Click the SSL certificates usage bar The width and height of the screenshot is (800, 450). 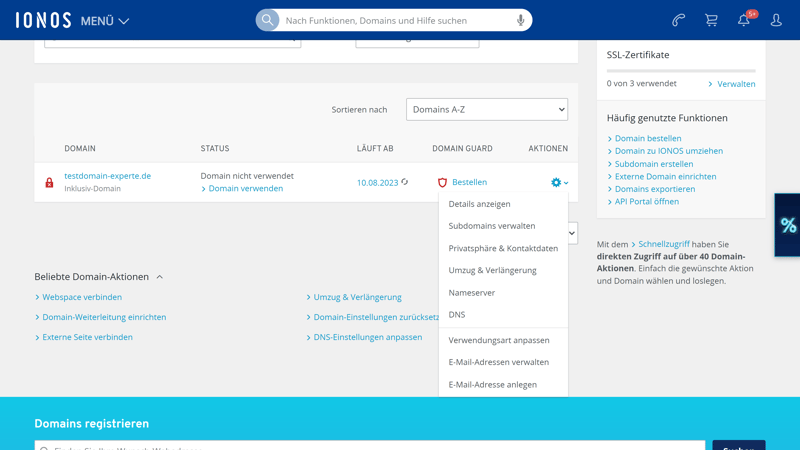[681, 71]
